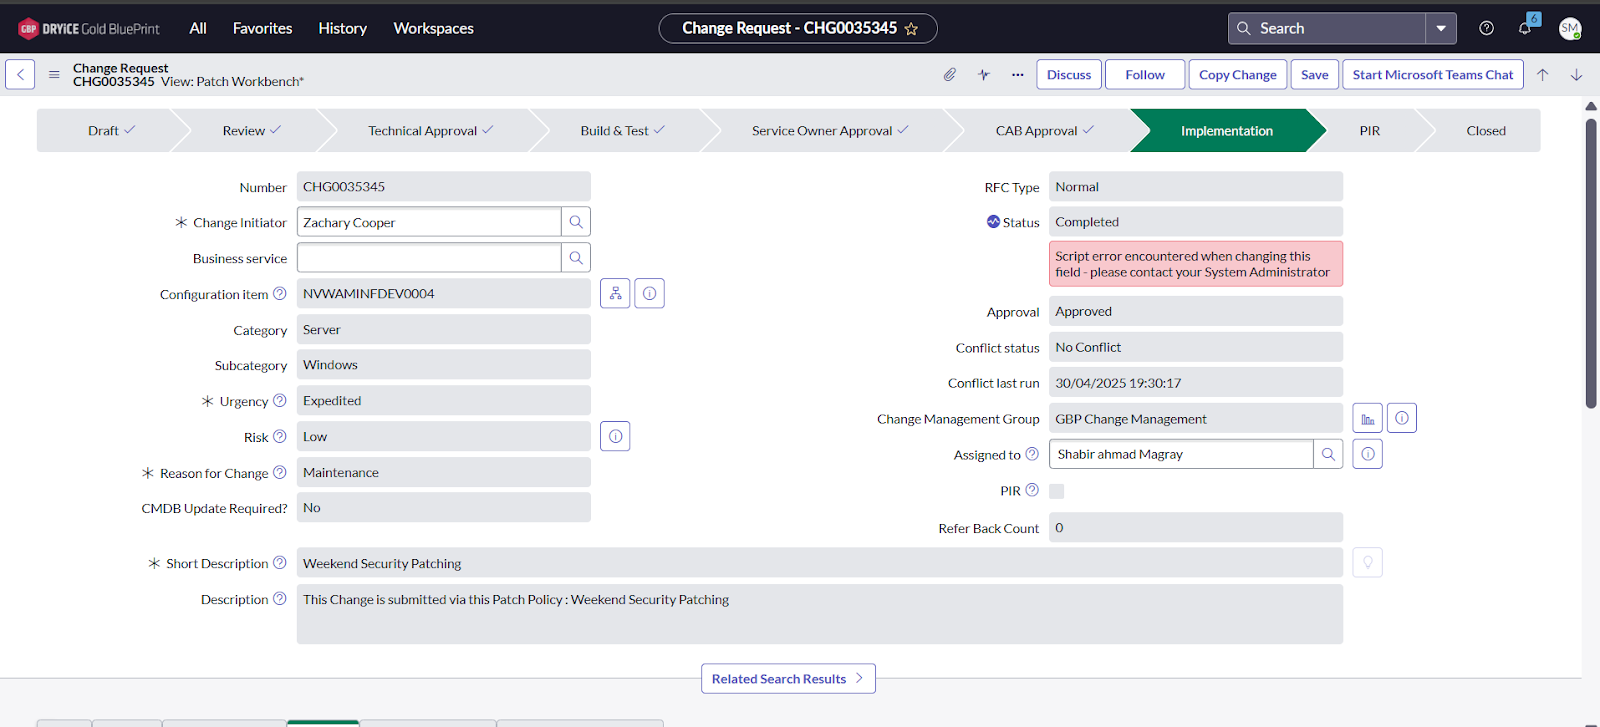Look up Change Initiator with magnifier icon

pos(576,222)
